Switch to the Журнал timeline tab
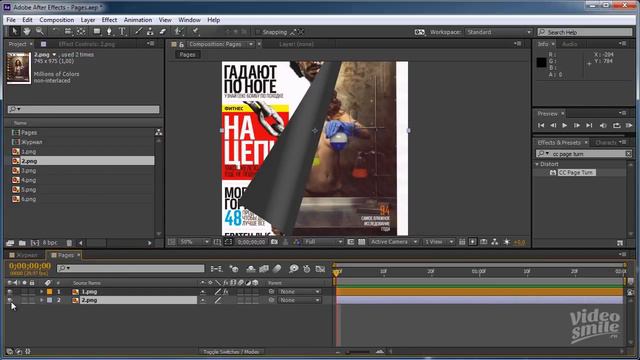This screenshot has height=360, width=640. tap(27, 255)
